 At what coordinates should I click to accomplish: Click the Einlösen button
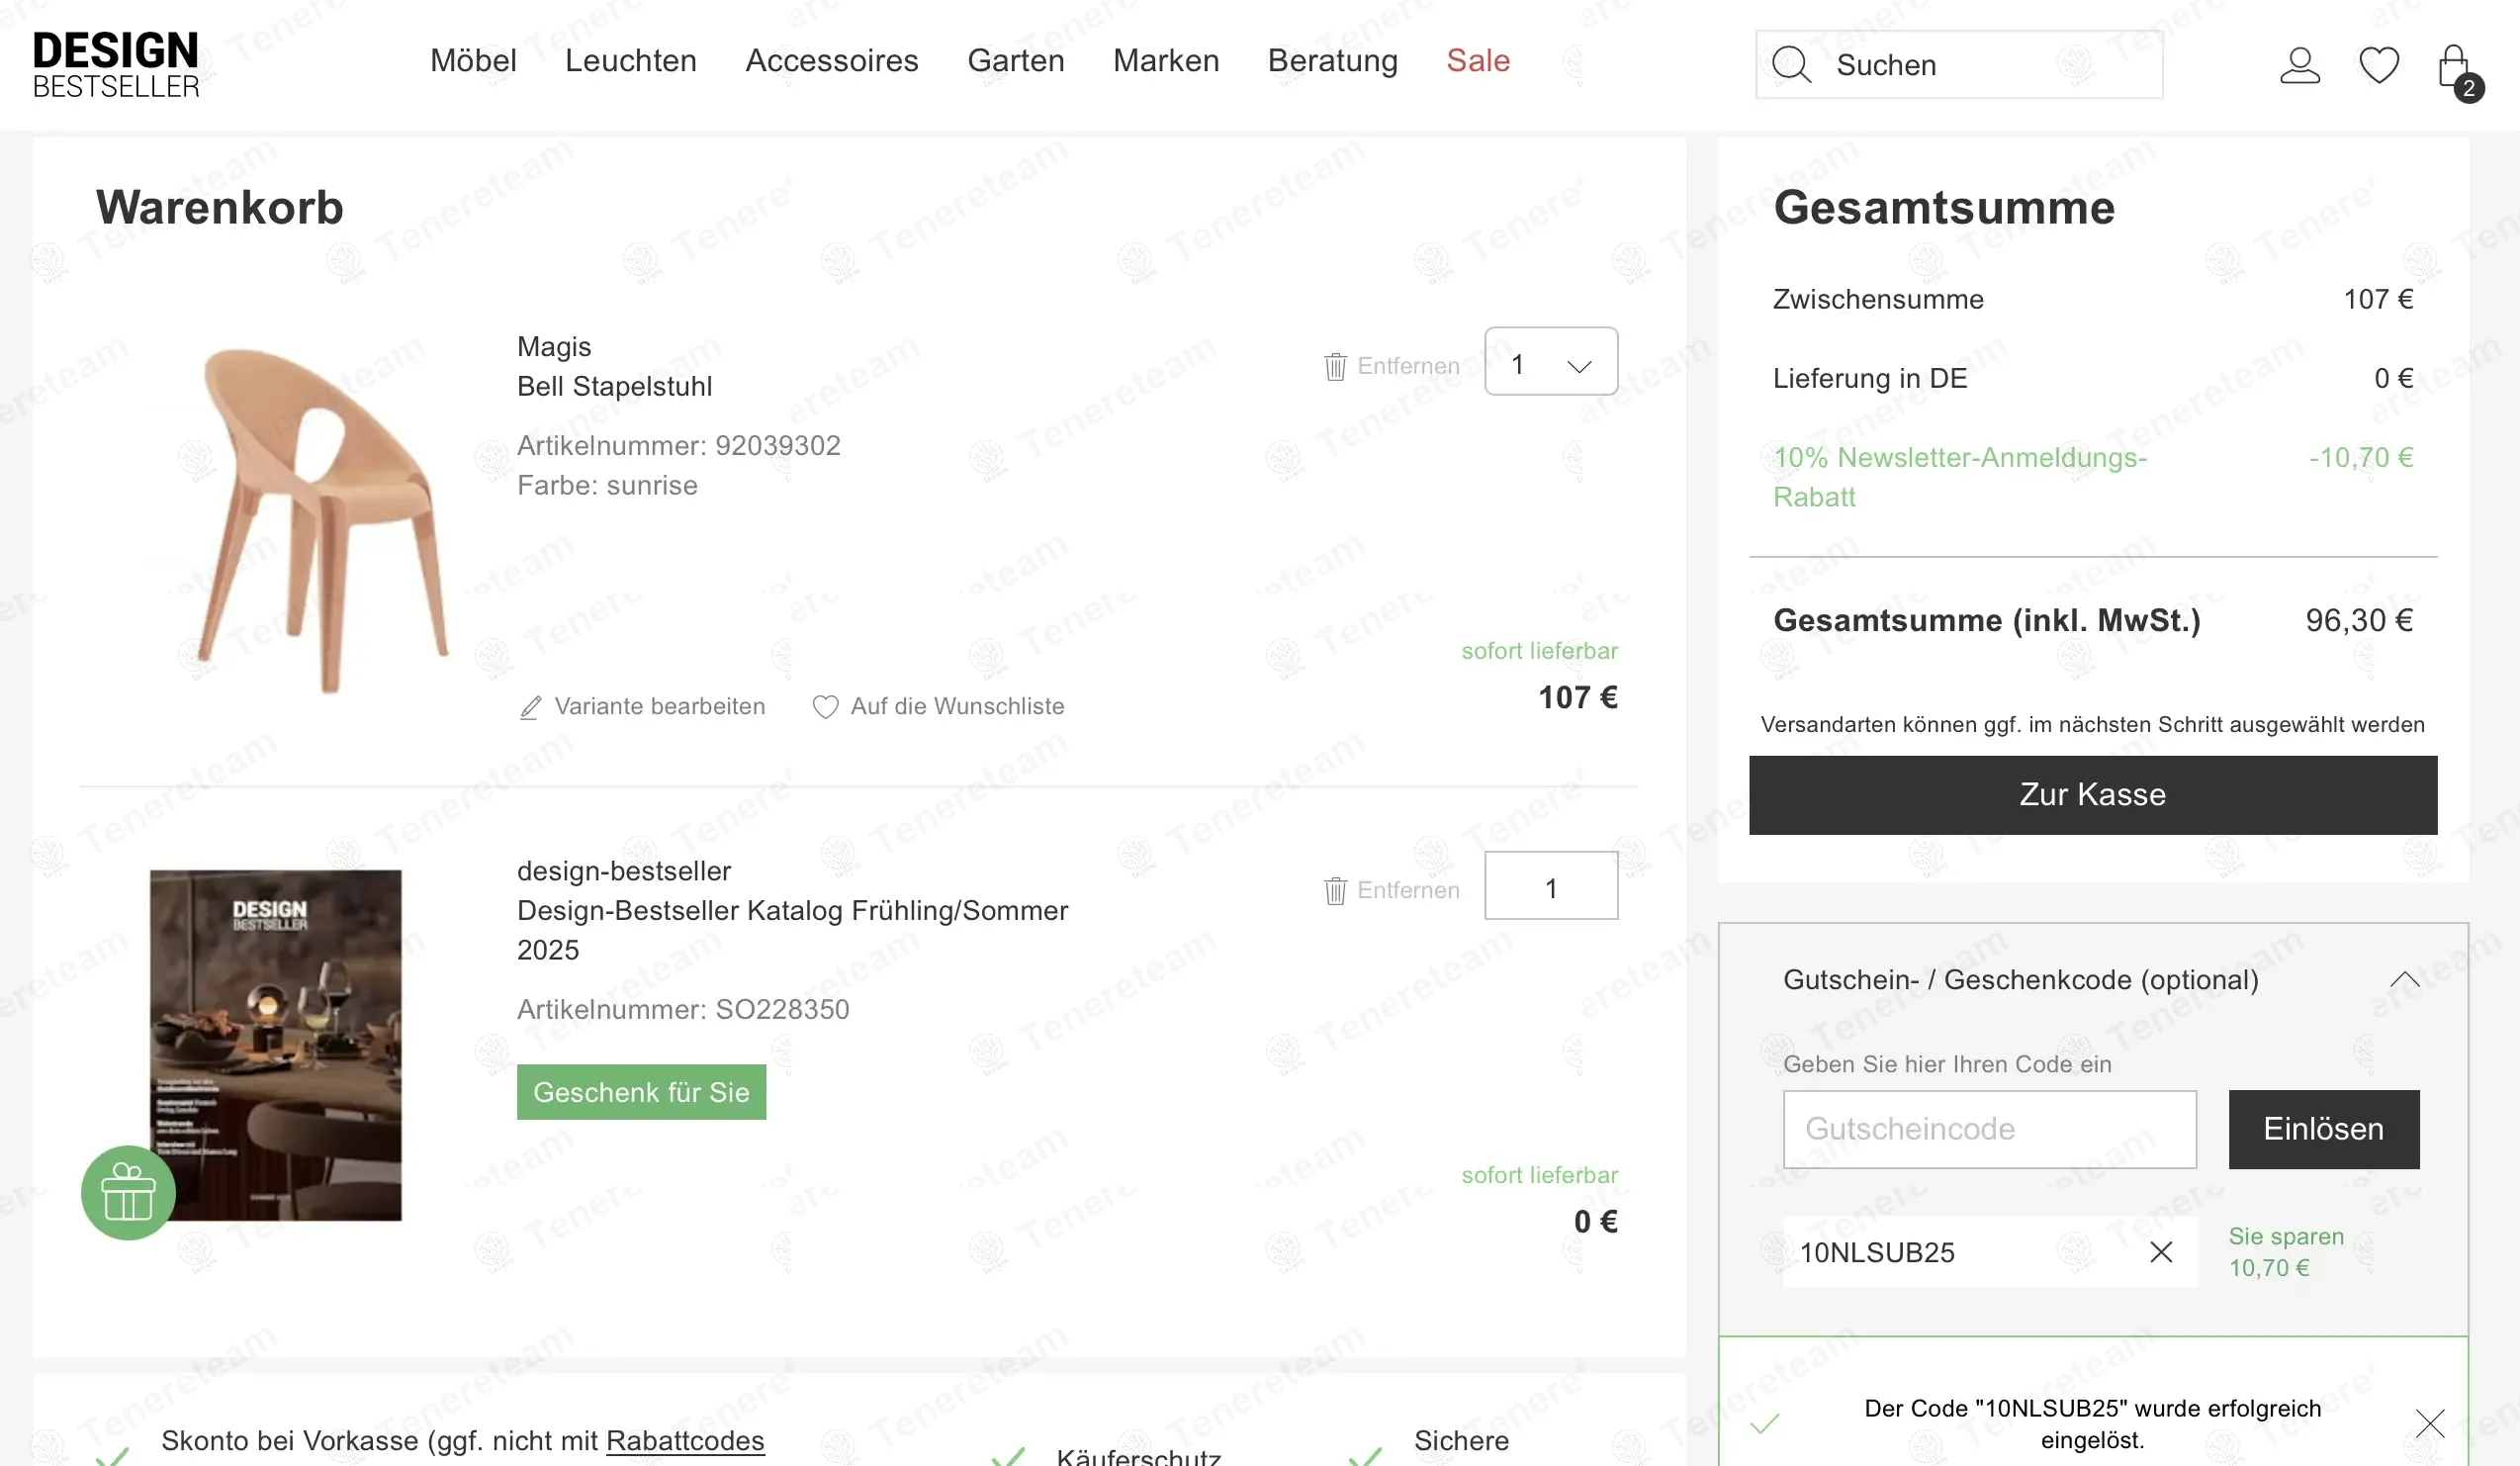tap(2324, 1129)
